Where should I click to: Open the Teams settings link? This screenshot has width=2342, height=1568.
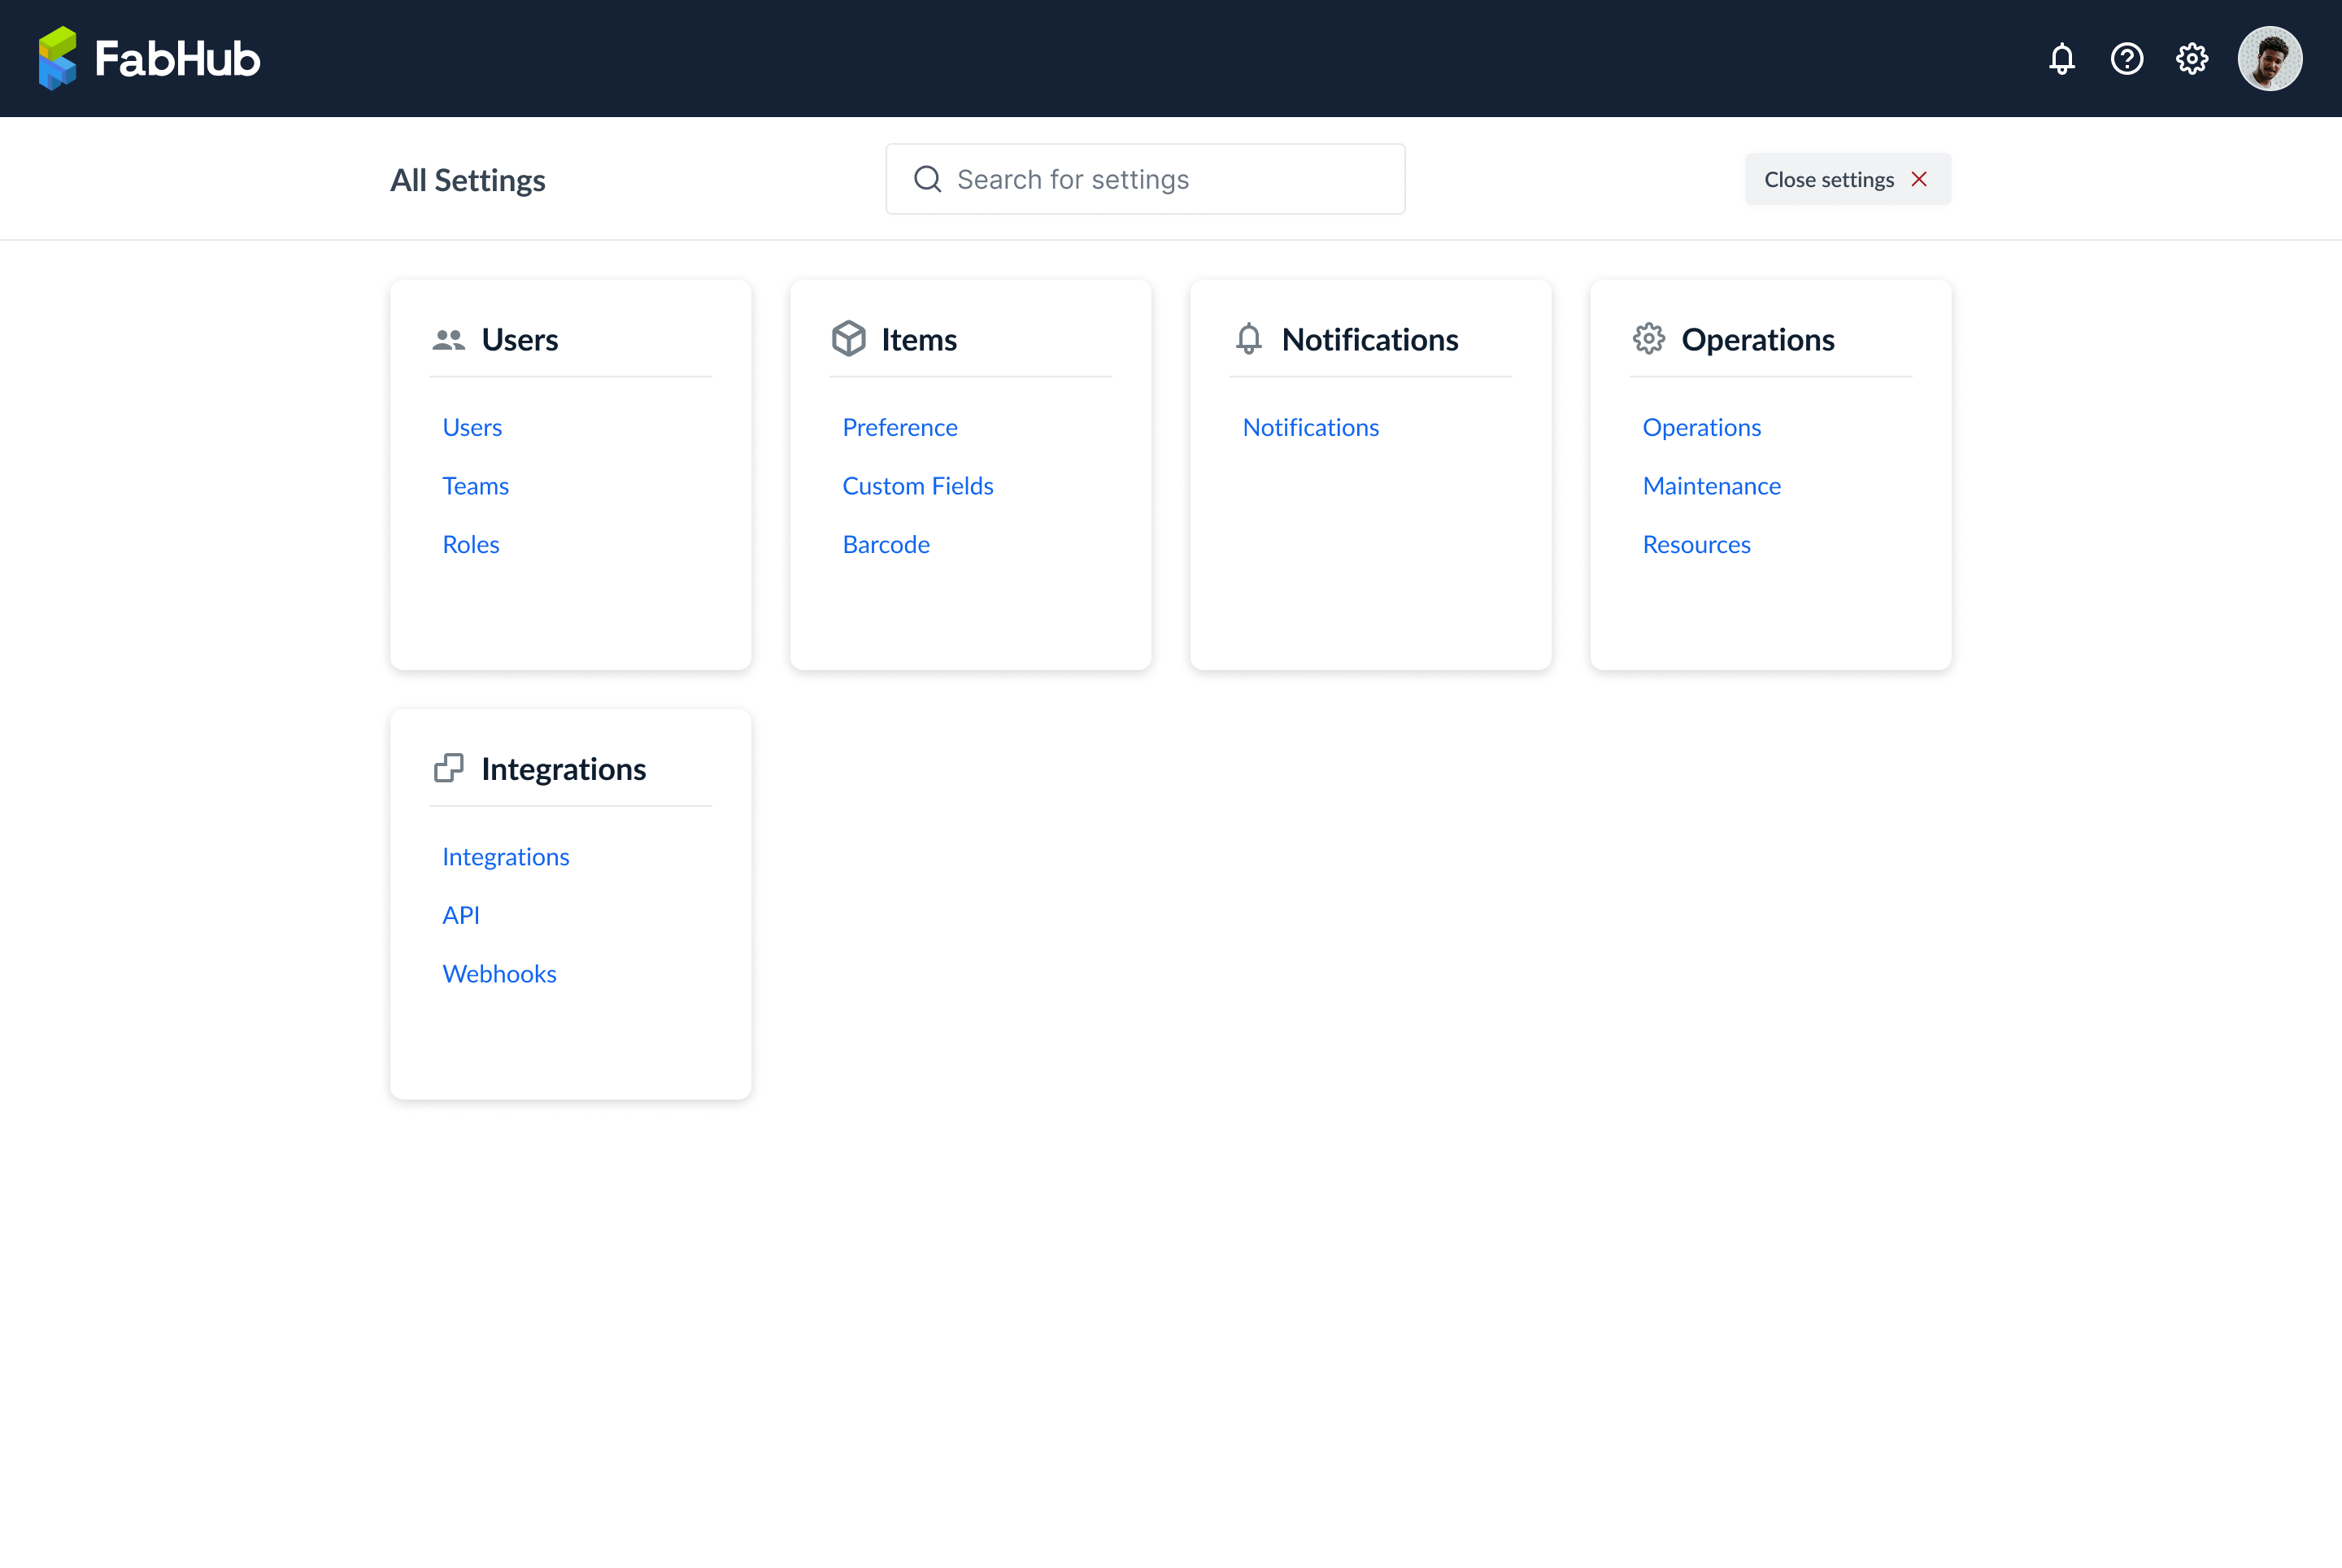tap(475, 486)
